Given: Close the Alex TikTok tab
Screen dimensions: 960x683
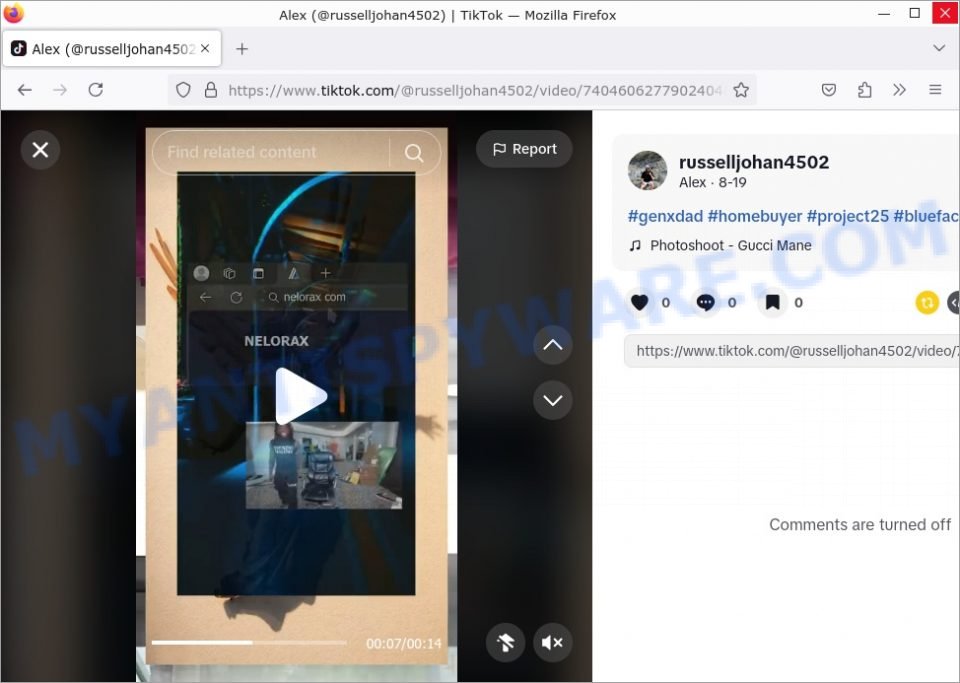Looking at the screenshot, I should 205,48.
